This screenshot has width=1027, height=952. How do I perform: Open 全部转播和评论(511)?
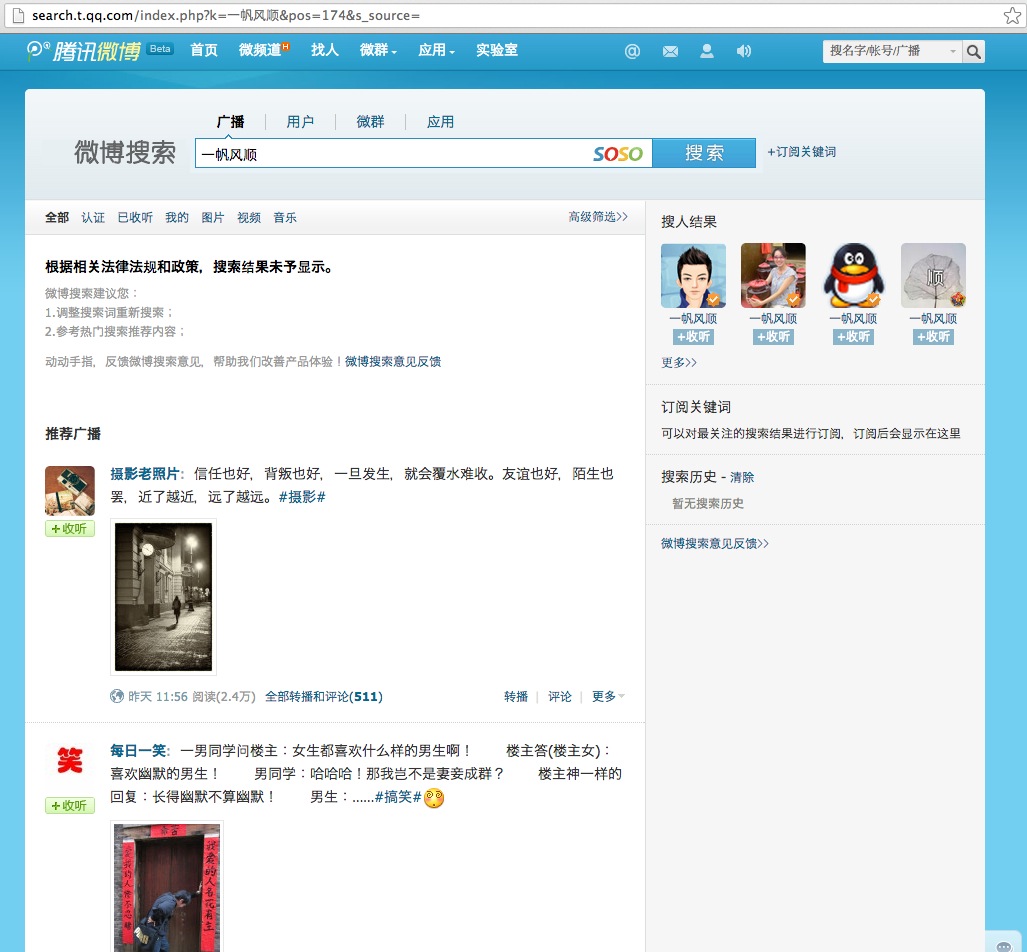click(x=324, y=696)
